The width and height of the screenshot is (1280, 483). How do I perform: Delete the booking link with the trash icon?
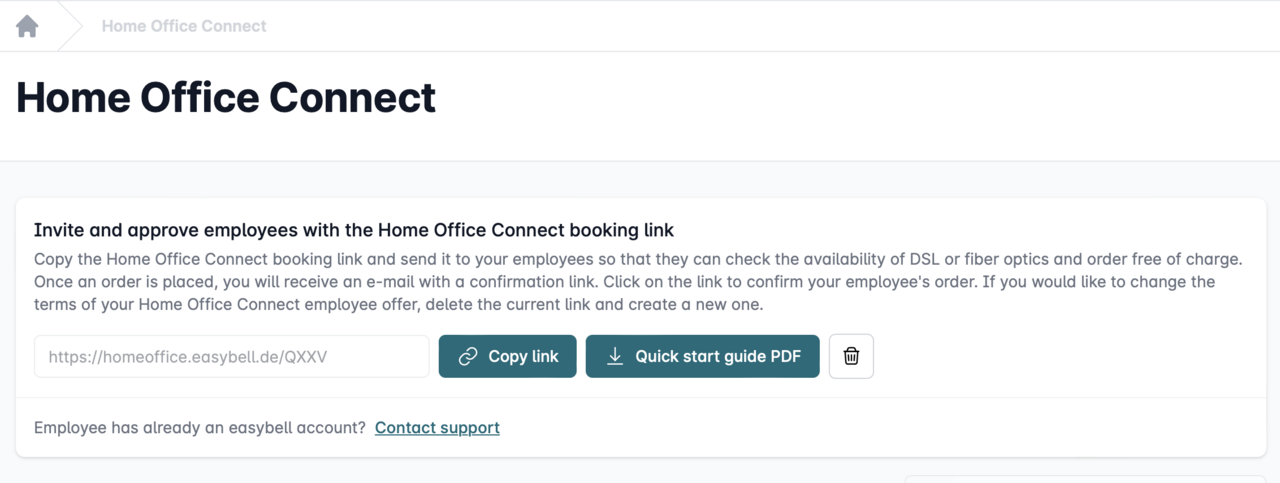851,357
